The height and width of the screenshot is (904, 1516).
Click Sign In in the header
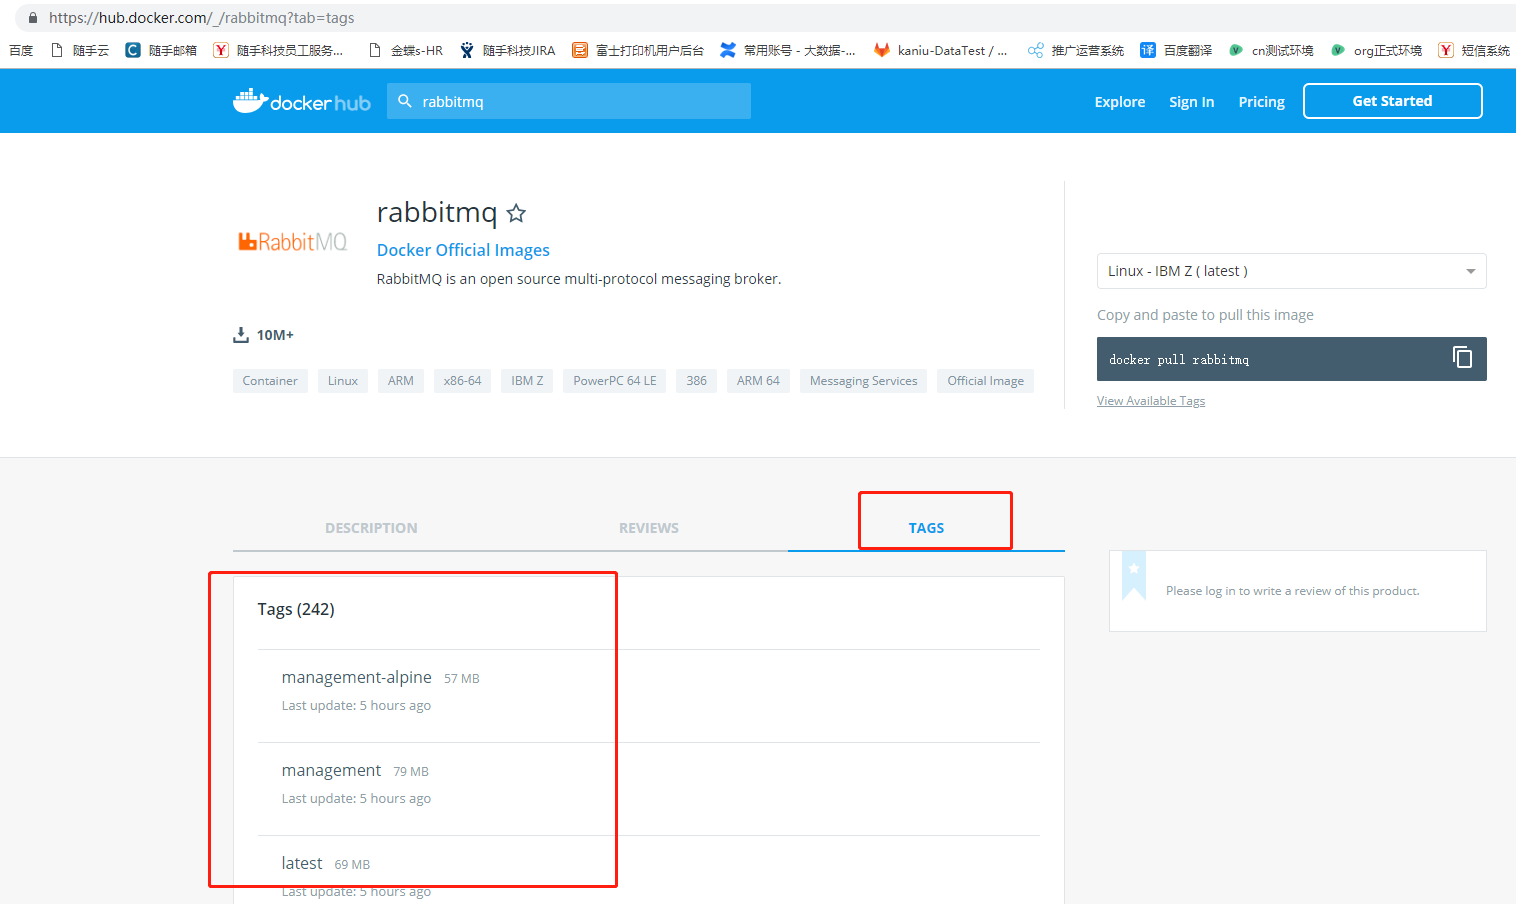[1192, 102]
